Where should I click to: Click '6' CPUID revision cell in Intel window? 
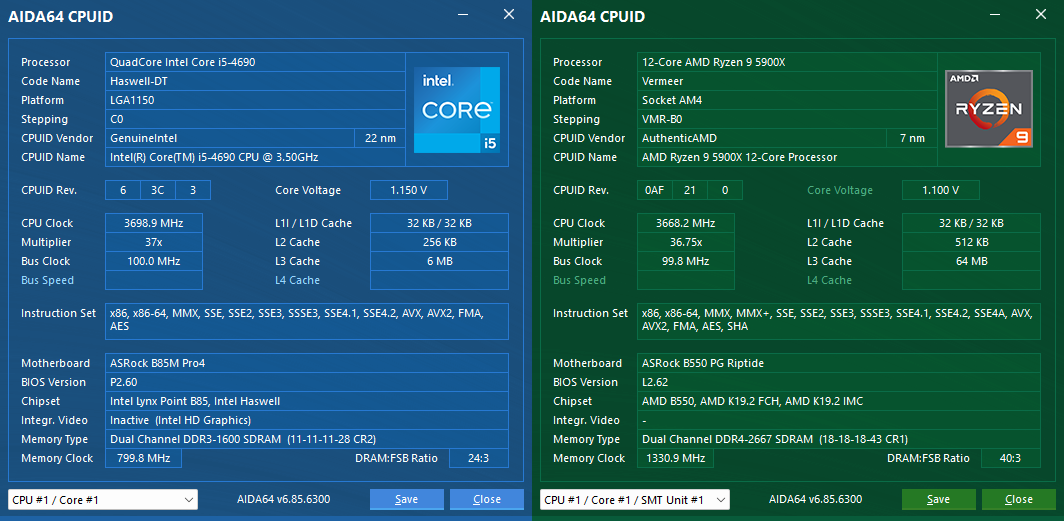[x=123, y=190]
